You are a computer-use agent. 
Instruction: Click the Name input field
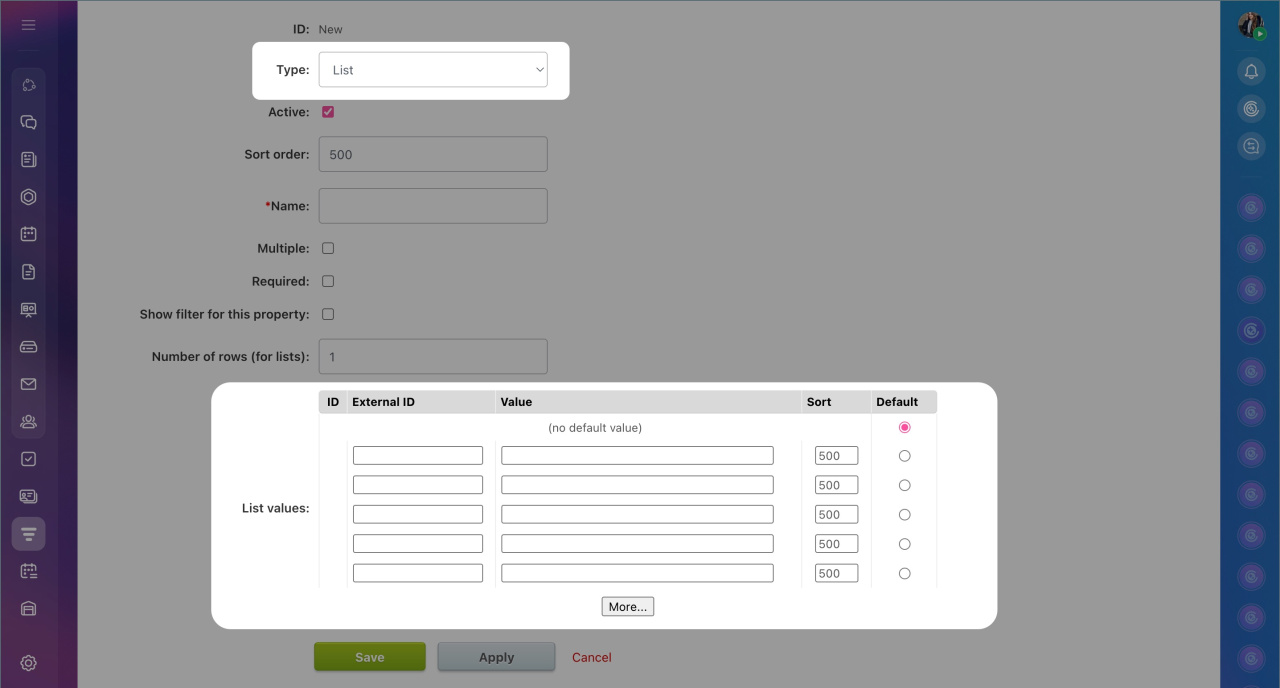432,206
